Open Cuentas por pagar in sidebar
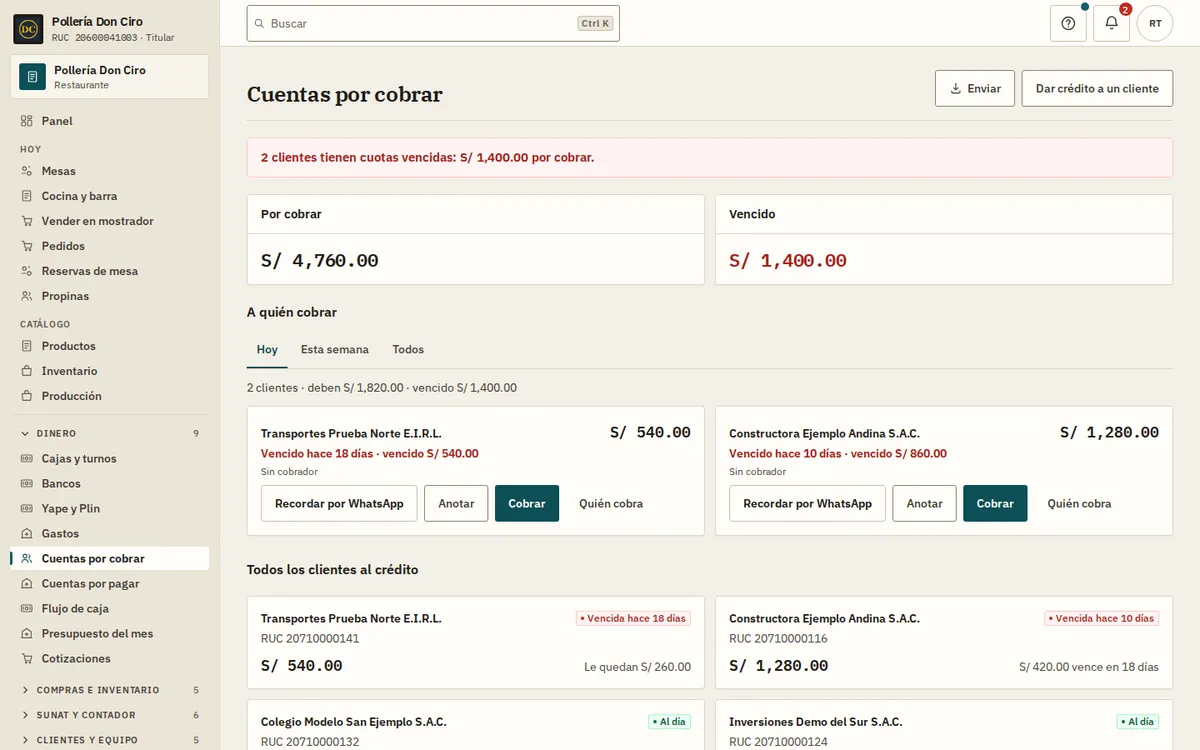This screenshot has width=1200, height=750. pos(110,584)
